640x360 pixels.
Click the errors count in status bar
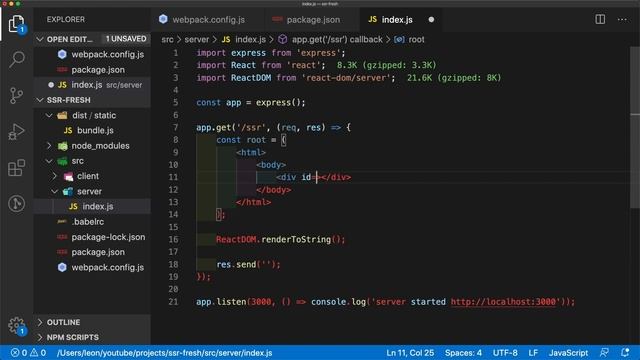pyautogui.click(x=19, y=353)
